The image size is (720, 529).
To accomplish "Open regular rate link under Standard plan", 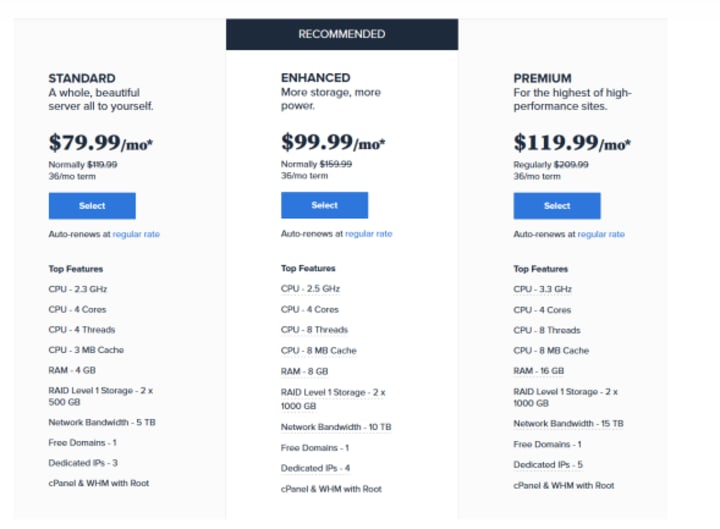I will 136,234.
